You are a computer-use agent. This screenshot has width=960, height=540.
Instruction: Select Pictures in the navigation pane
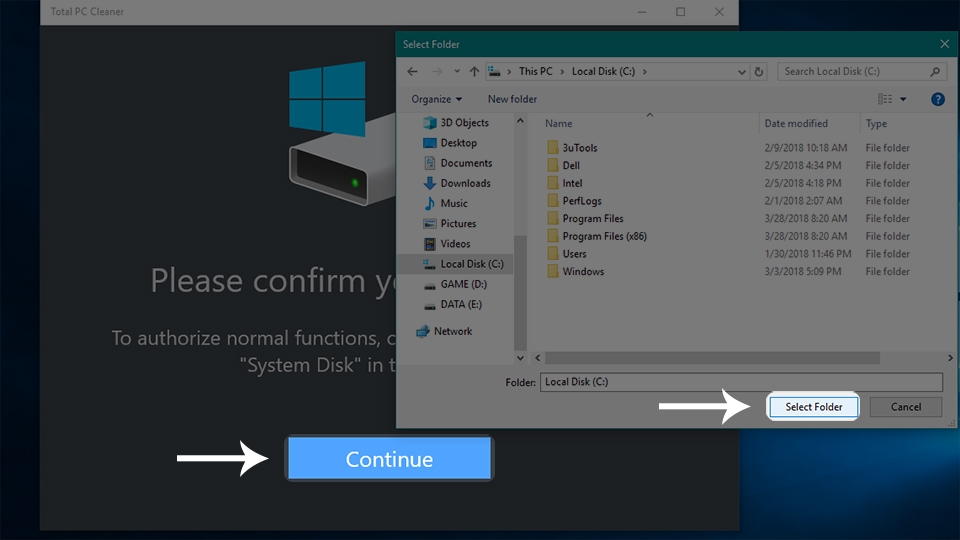[x=449, y=223]
